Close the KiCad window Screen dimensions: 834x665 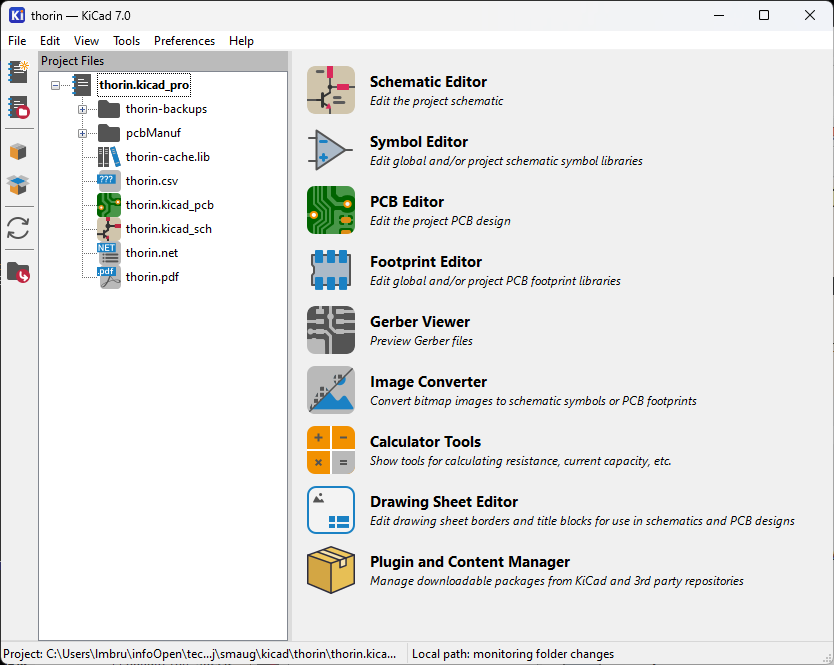[x=810, y=15]
